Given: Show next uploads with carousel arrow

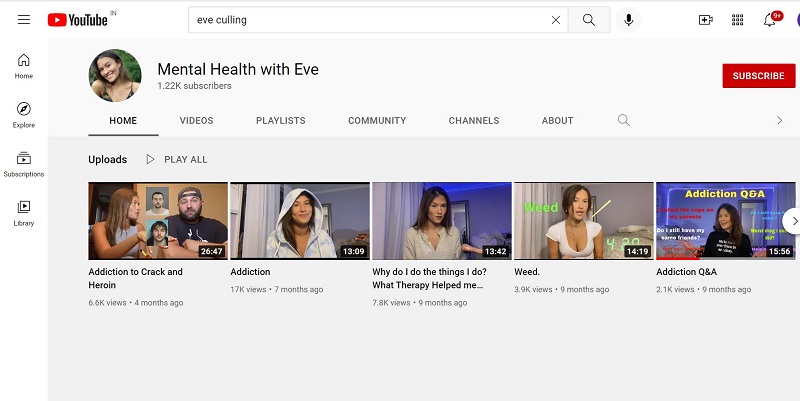Looking at the screenshot, I should tap(793, 221).
